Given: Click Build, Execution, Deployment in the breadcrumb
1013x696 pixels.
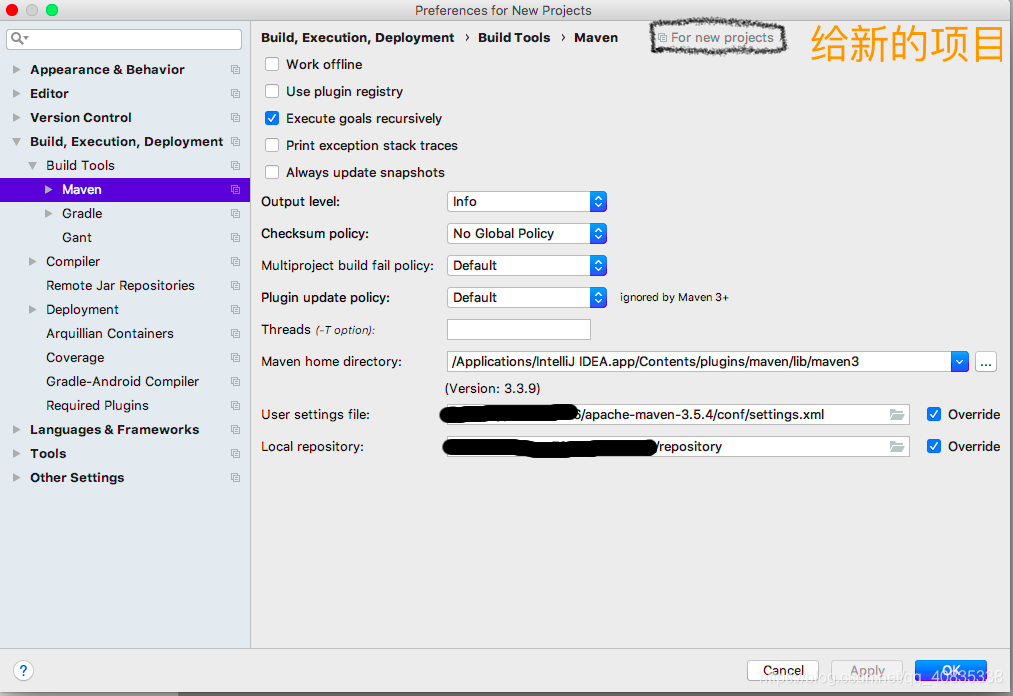Looking at the screenshot, I should pyautogui.click(x=357, y=37).
